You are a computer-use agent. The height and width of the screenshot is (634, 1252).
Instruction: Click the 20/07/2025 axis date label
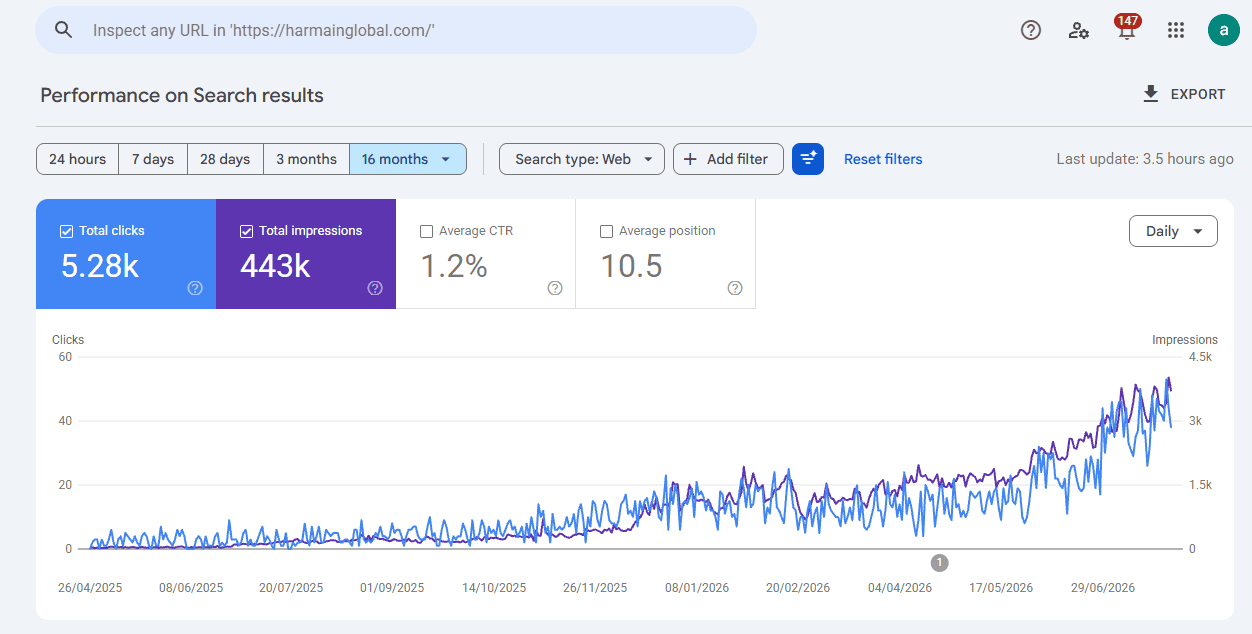click(292, 588)
